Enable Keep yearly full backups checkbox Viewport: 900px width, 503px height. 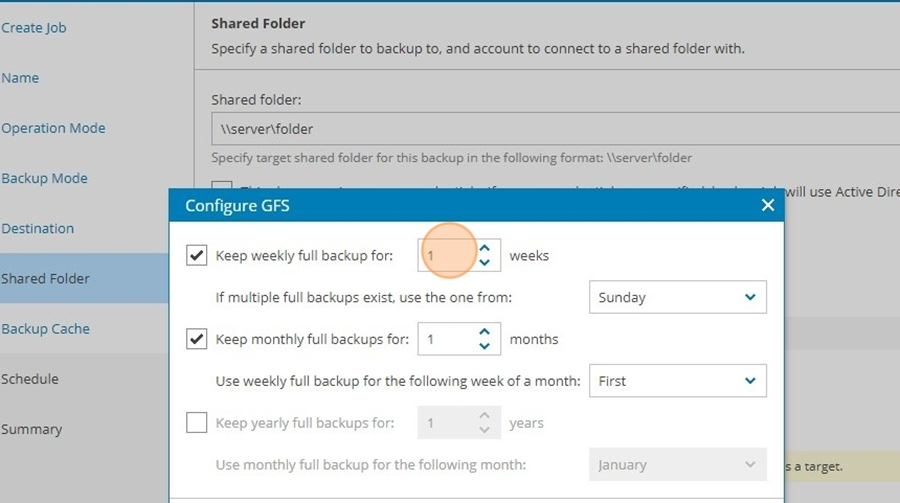pyautogui.click(x=196, y=423)
